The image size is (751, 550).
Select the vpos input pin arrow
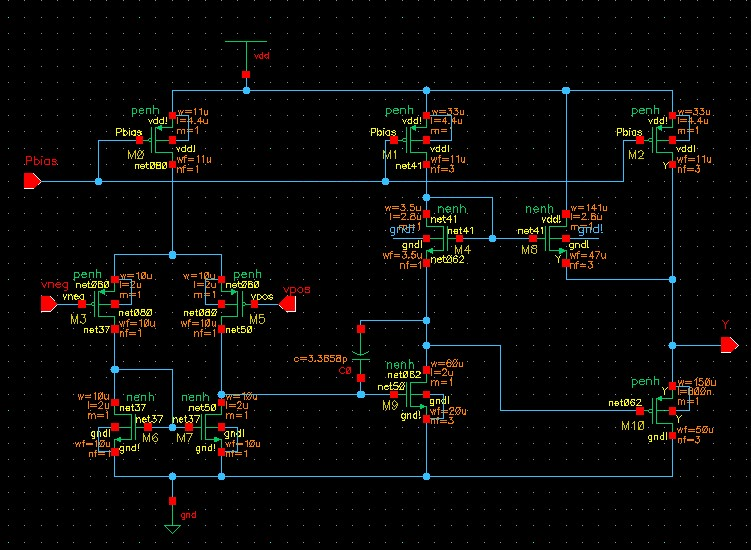[x=287, y=304]
